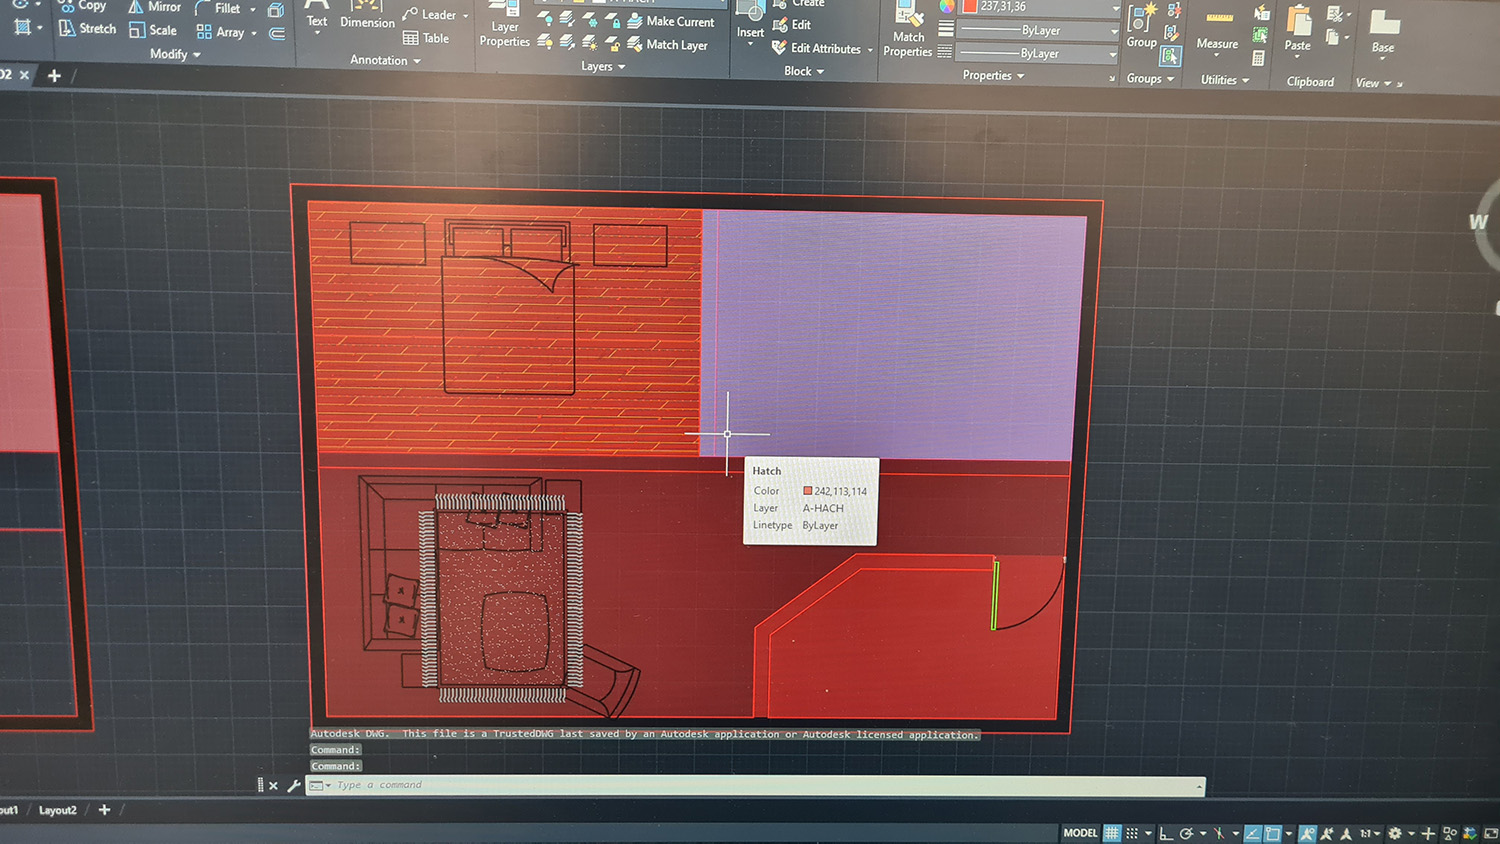Choose the Scale tool
The image size is (1500, 844).
[x=153, y=31]
